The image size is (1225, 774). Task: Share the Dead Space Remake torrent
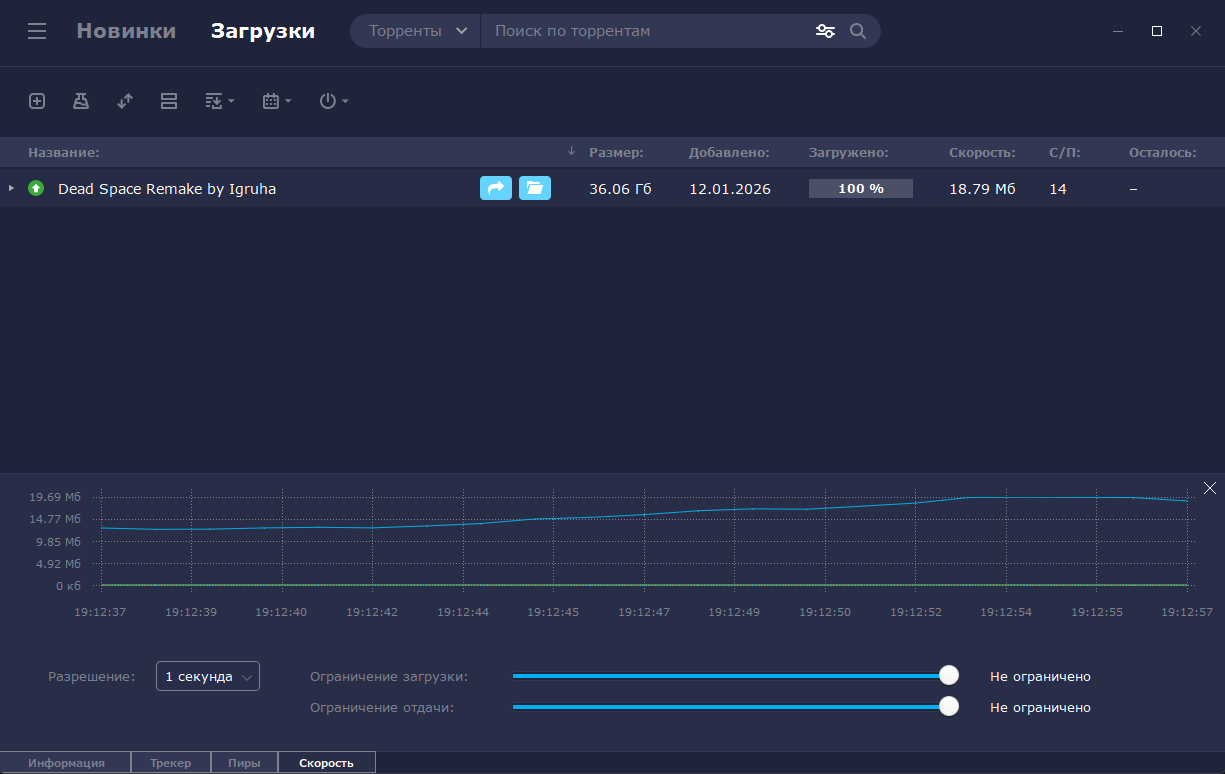(496, 188)
